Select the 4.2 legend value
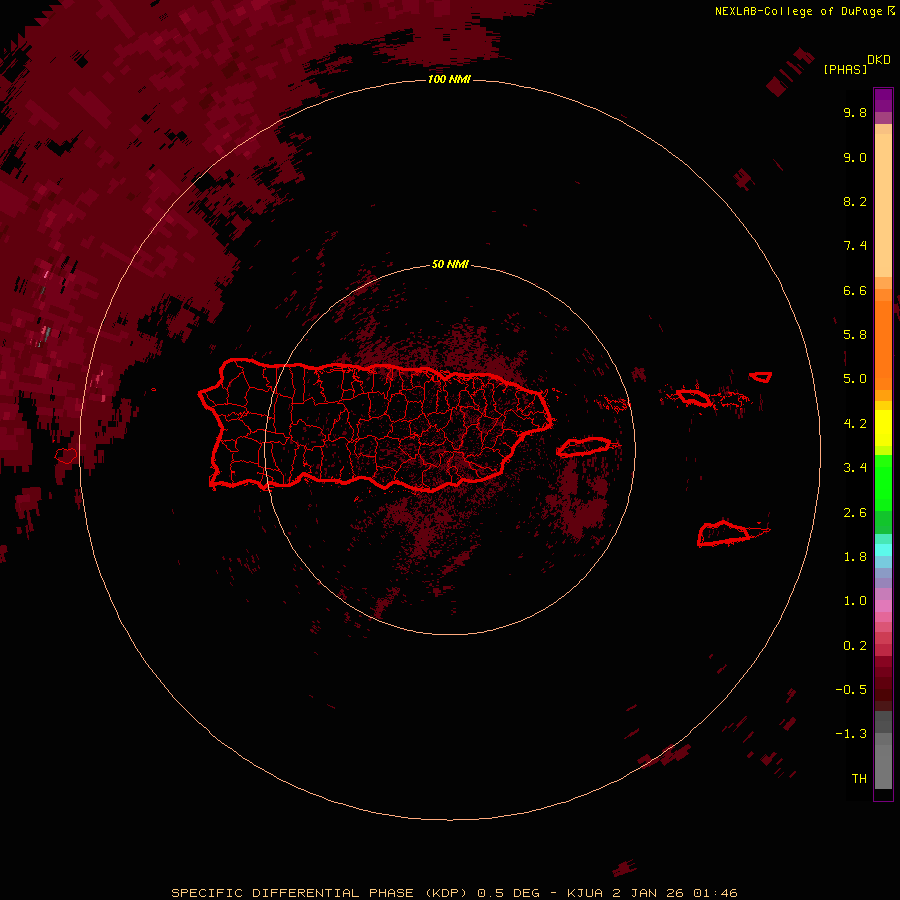This screenshot has width=900, height=900. click(x=855, y=424)
